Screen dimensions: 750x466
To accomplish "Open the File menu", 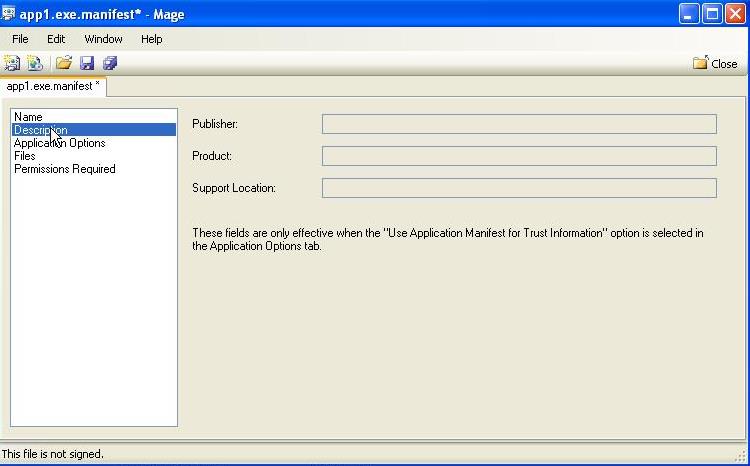I will point(20,39).
